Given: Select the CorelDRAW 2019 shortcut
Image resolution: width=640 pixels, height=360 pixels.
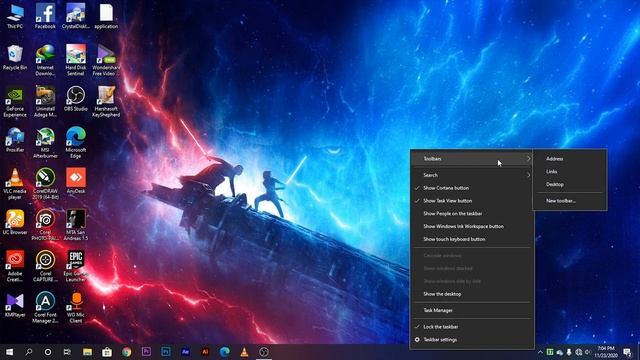Looking at the screenshot, I should [45, 184].
